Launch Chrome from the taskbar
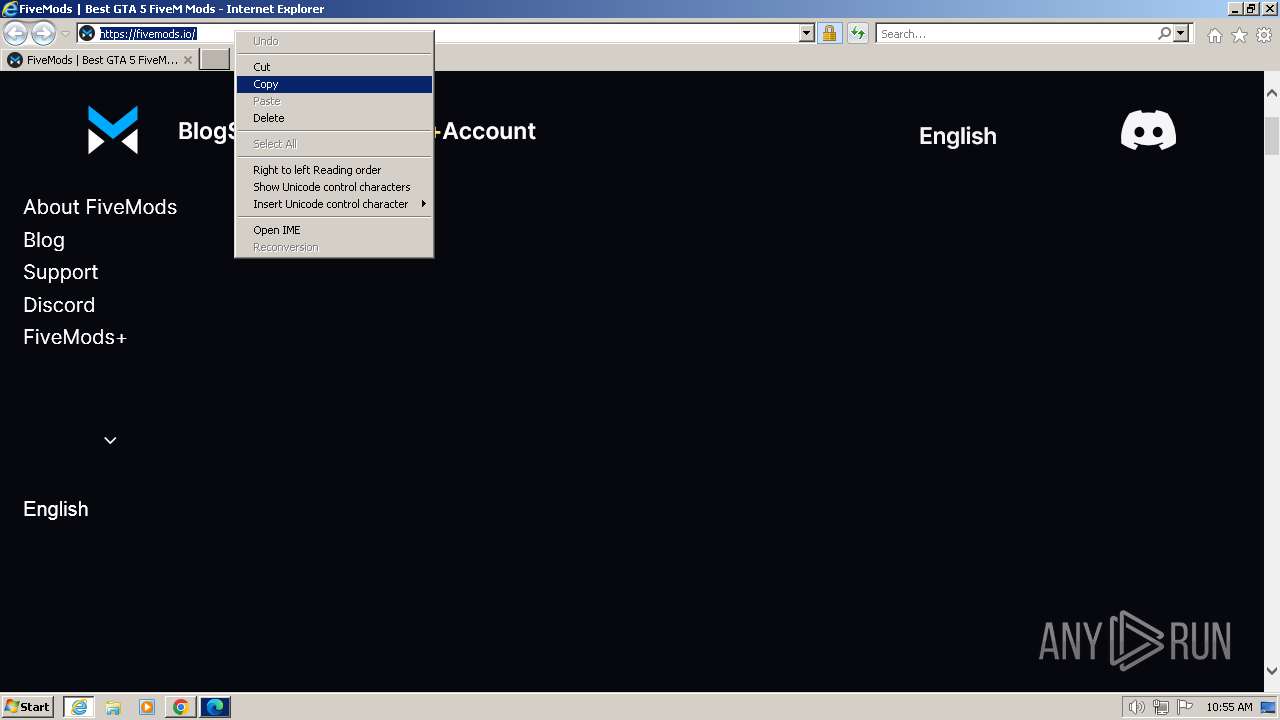Viewport: 1280px width, 720px height. (181, 707)
